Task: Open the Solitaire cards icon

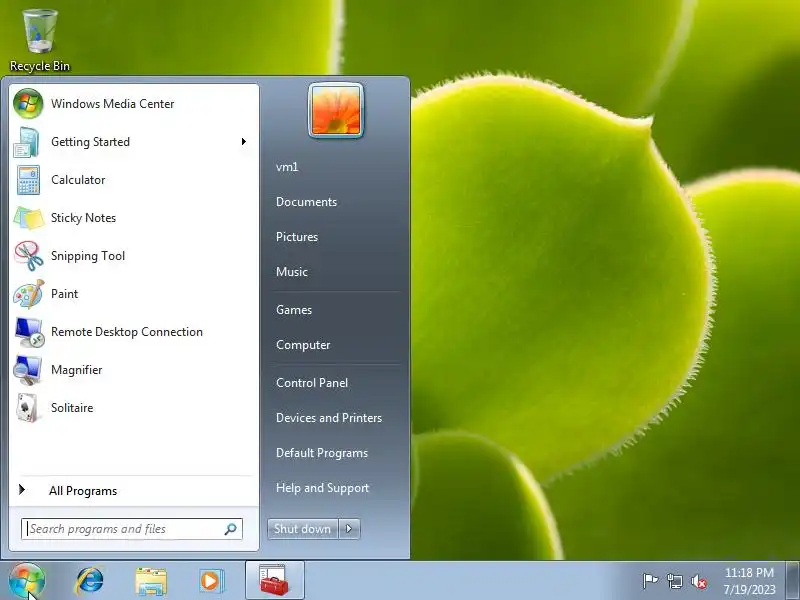Action: click(28, 408)
